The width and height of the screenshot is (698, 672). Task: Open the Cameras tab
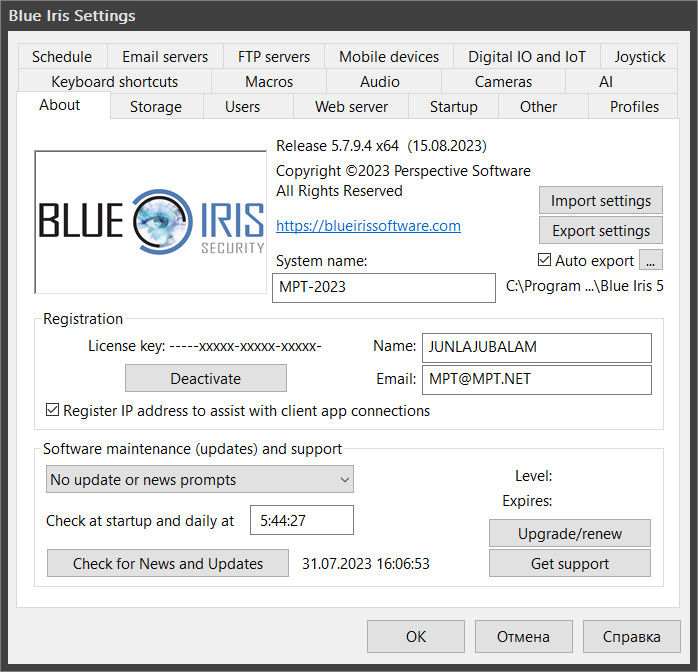click(x=503, y=82)
